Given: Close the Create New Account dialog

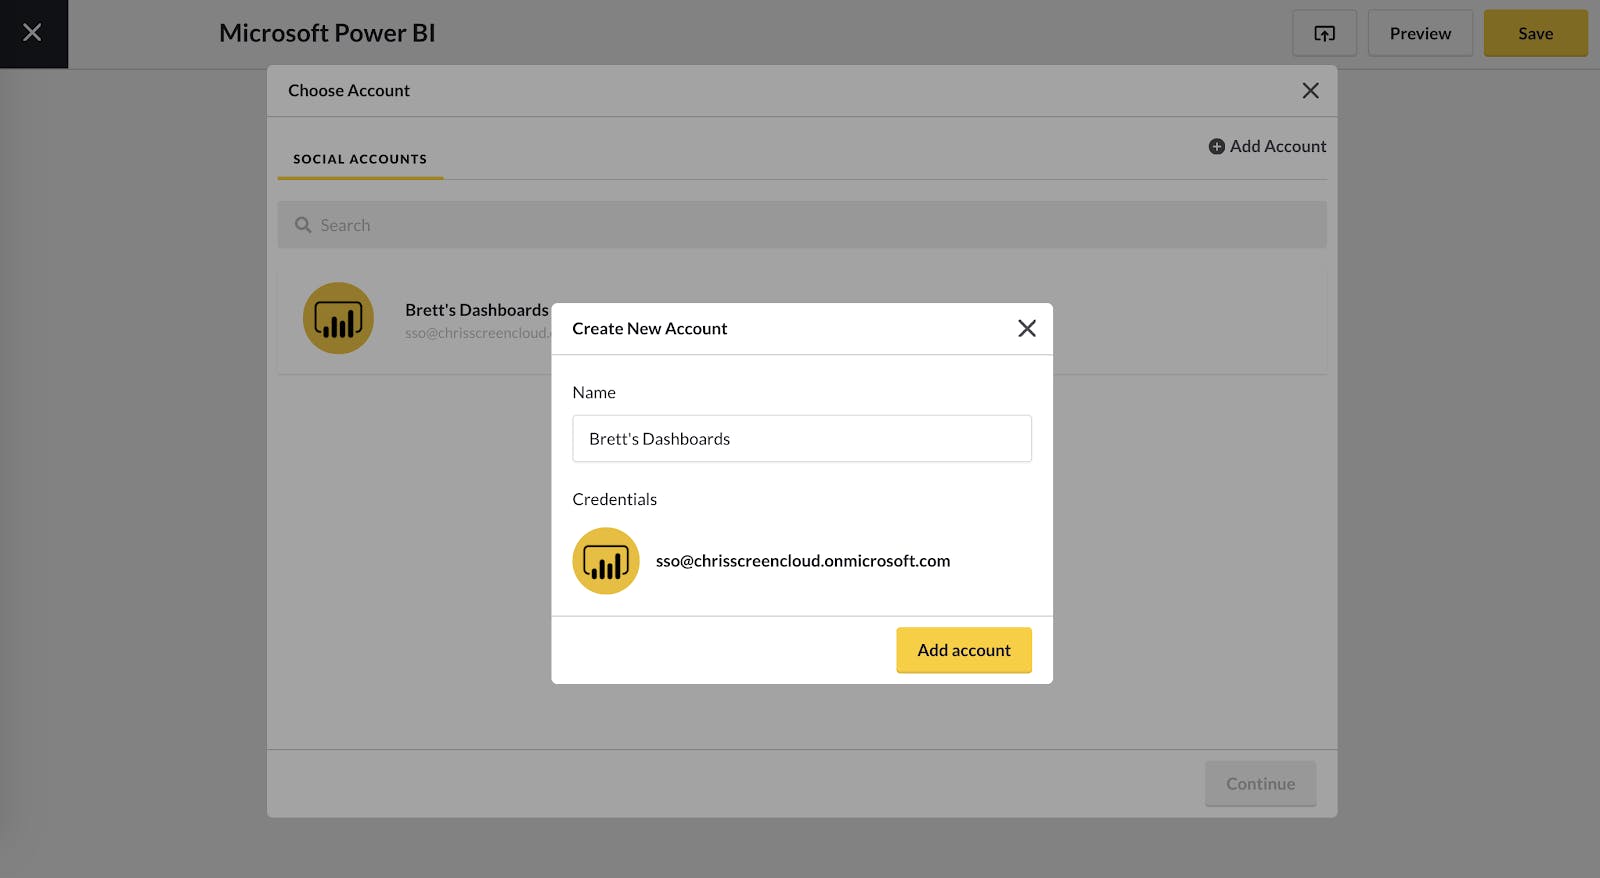Looking at the screenshot, I should 1026,328.
